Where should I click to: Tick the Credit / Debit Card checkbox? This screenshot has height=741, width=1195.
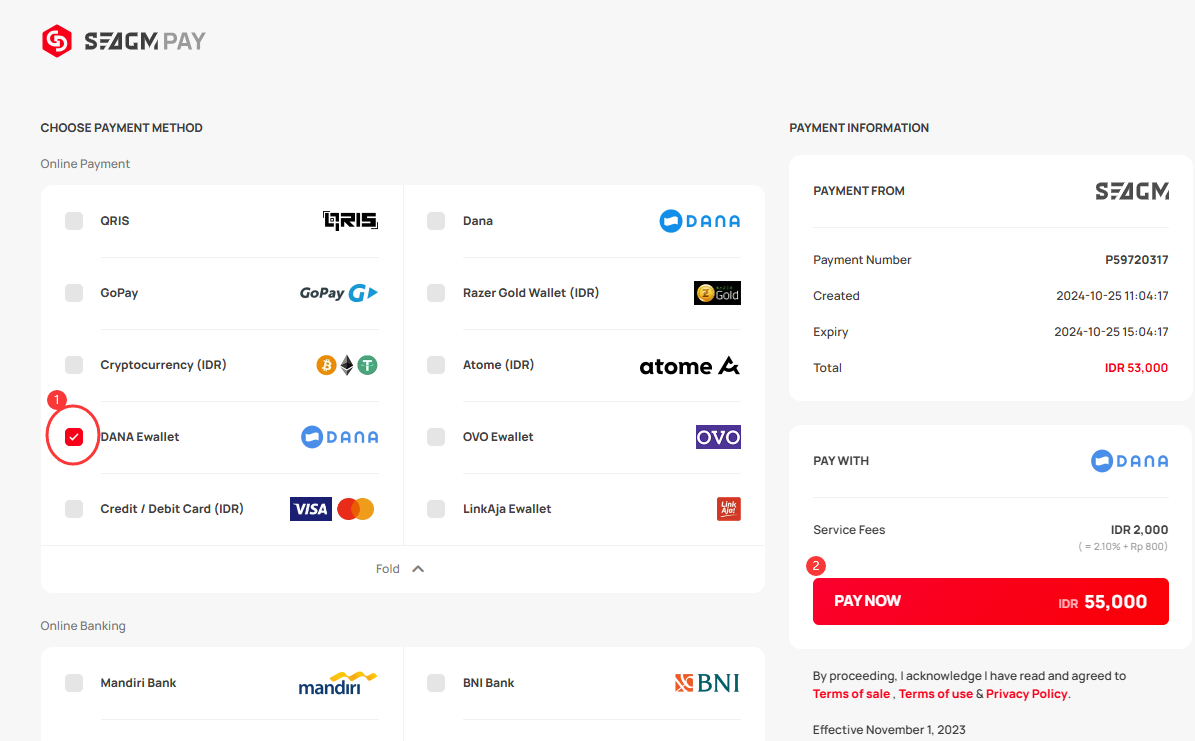(x=74, y=509)
